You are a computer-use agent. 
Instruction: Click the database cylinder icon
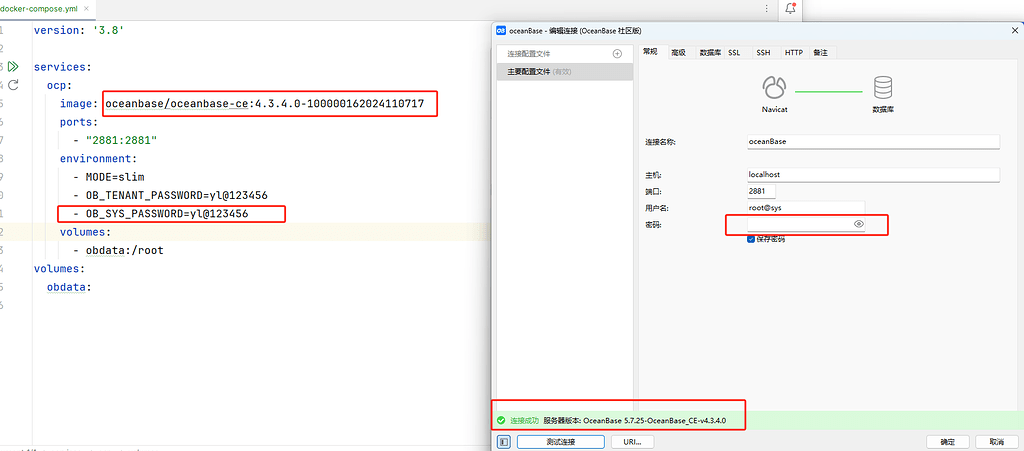click(882, 87)
